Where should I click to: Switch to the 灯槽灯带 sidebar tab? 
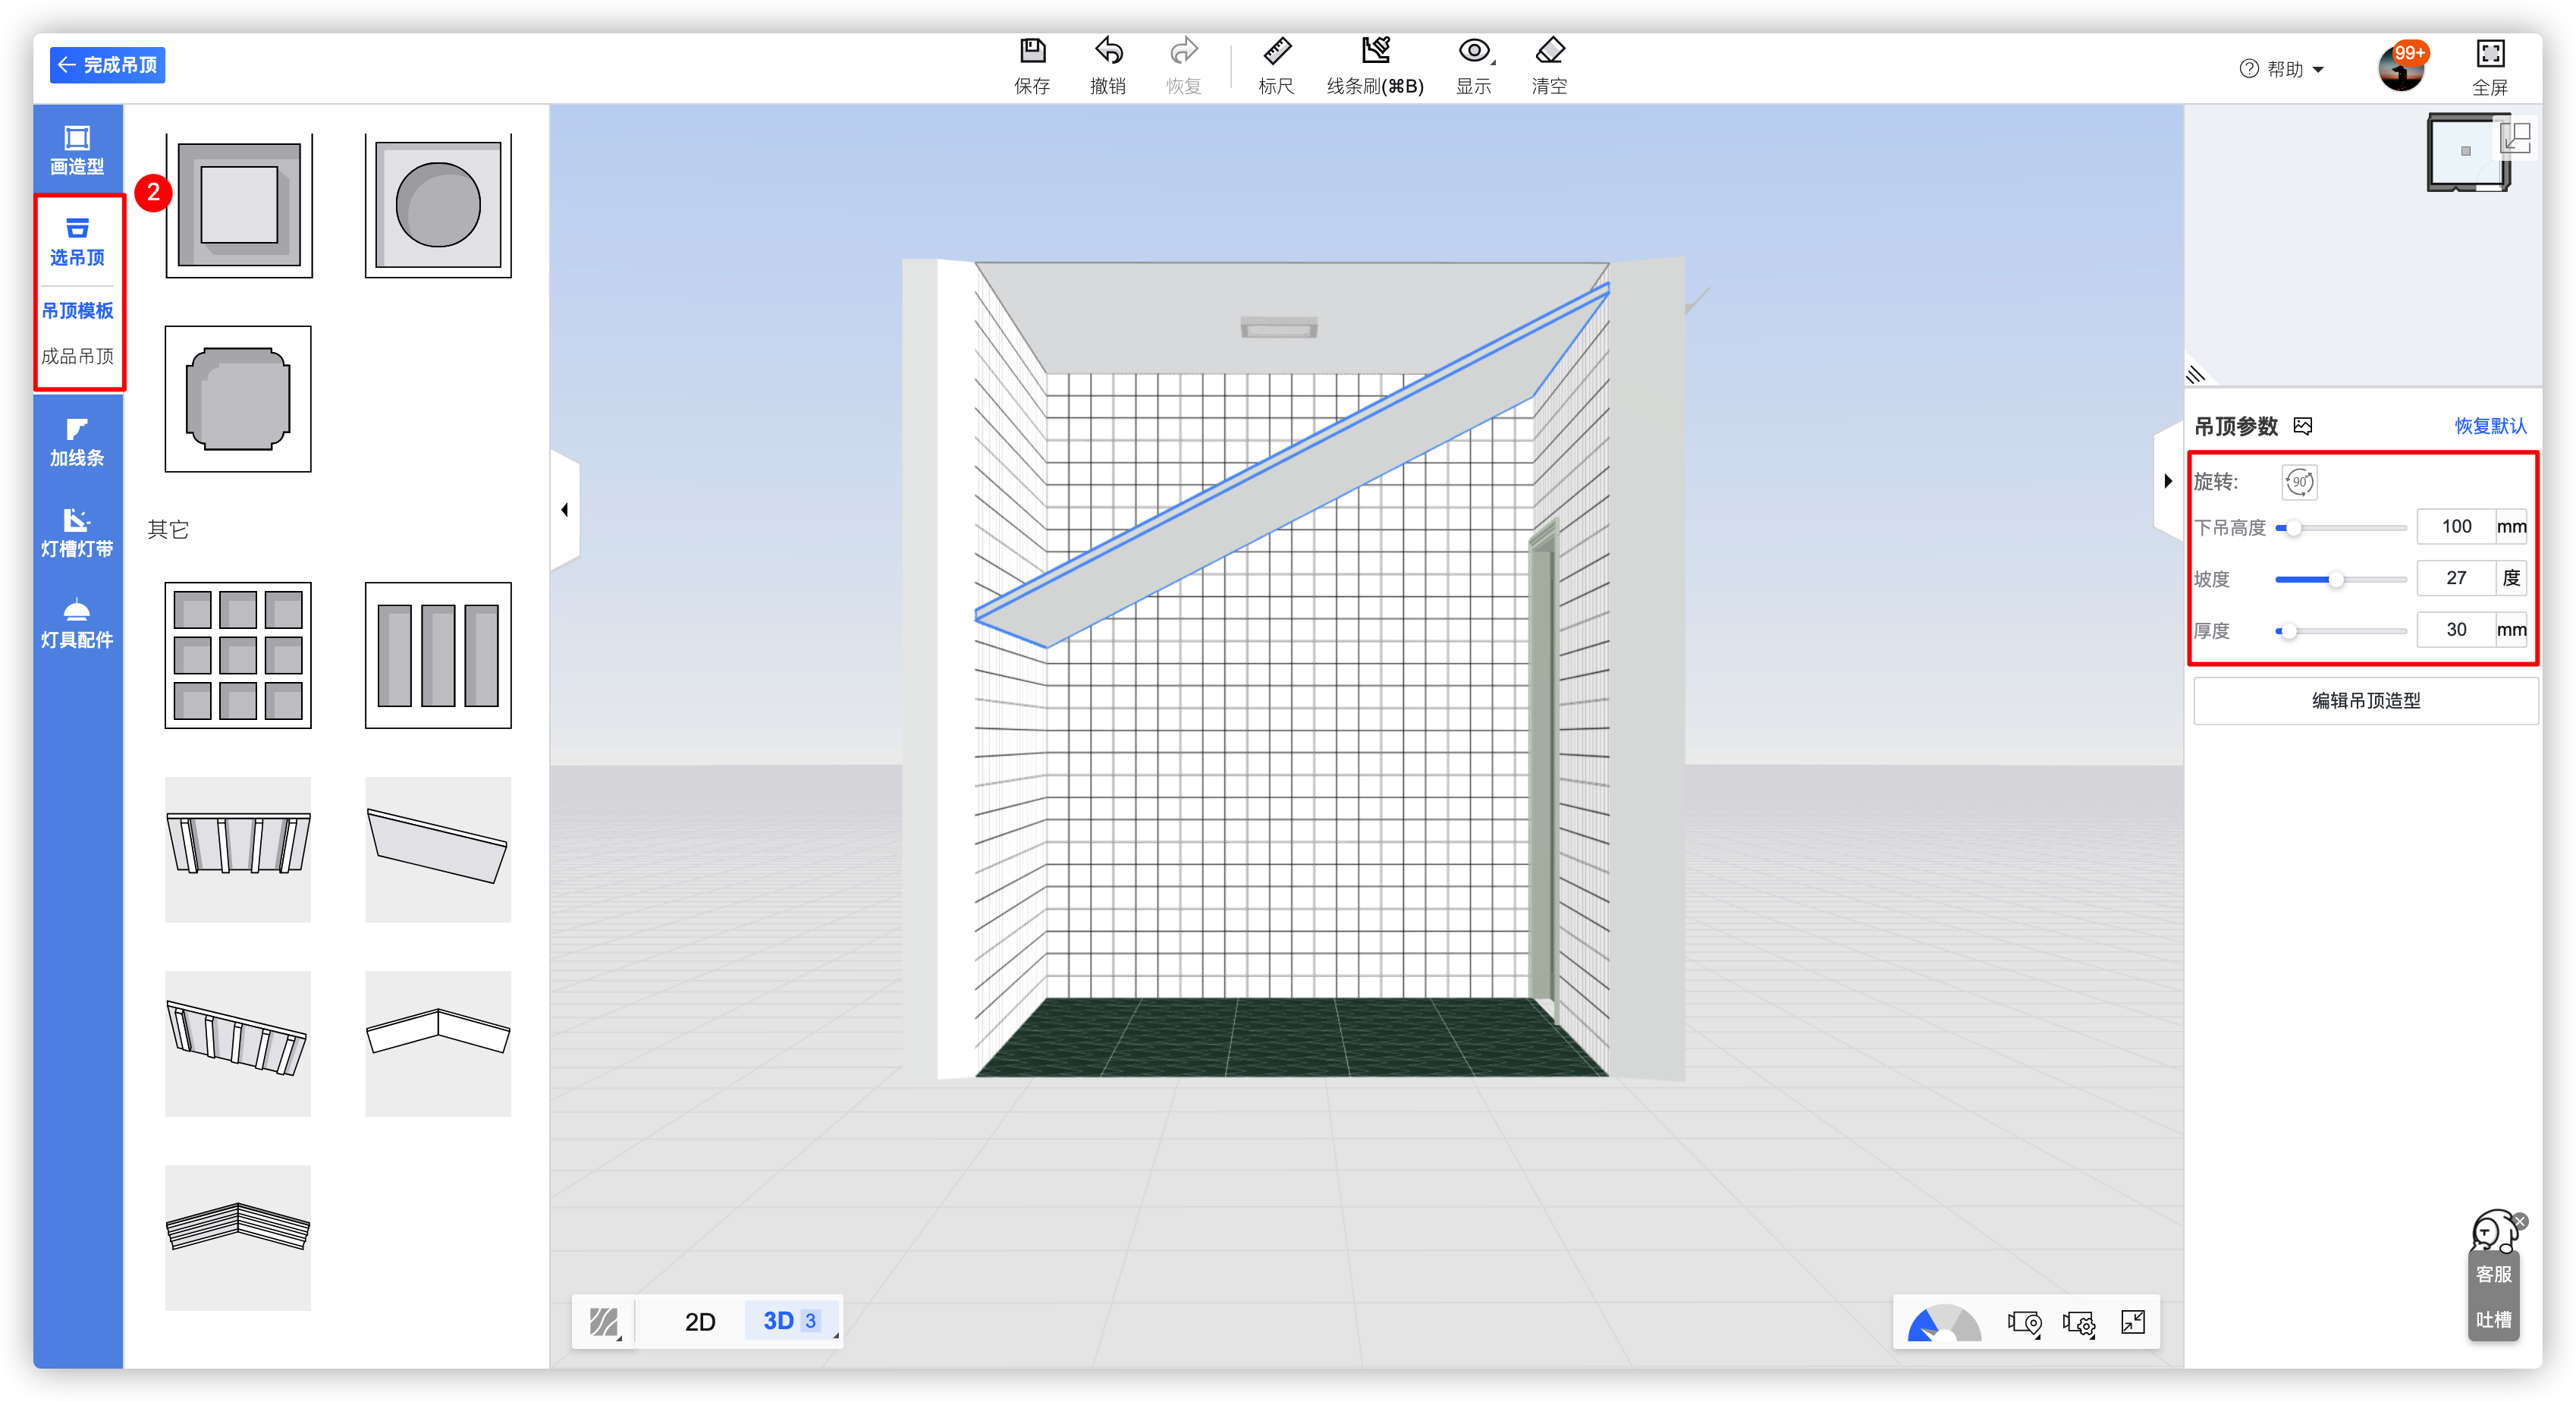(x=77, y=533)
